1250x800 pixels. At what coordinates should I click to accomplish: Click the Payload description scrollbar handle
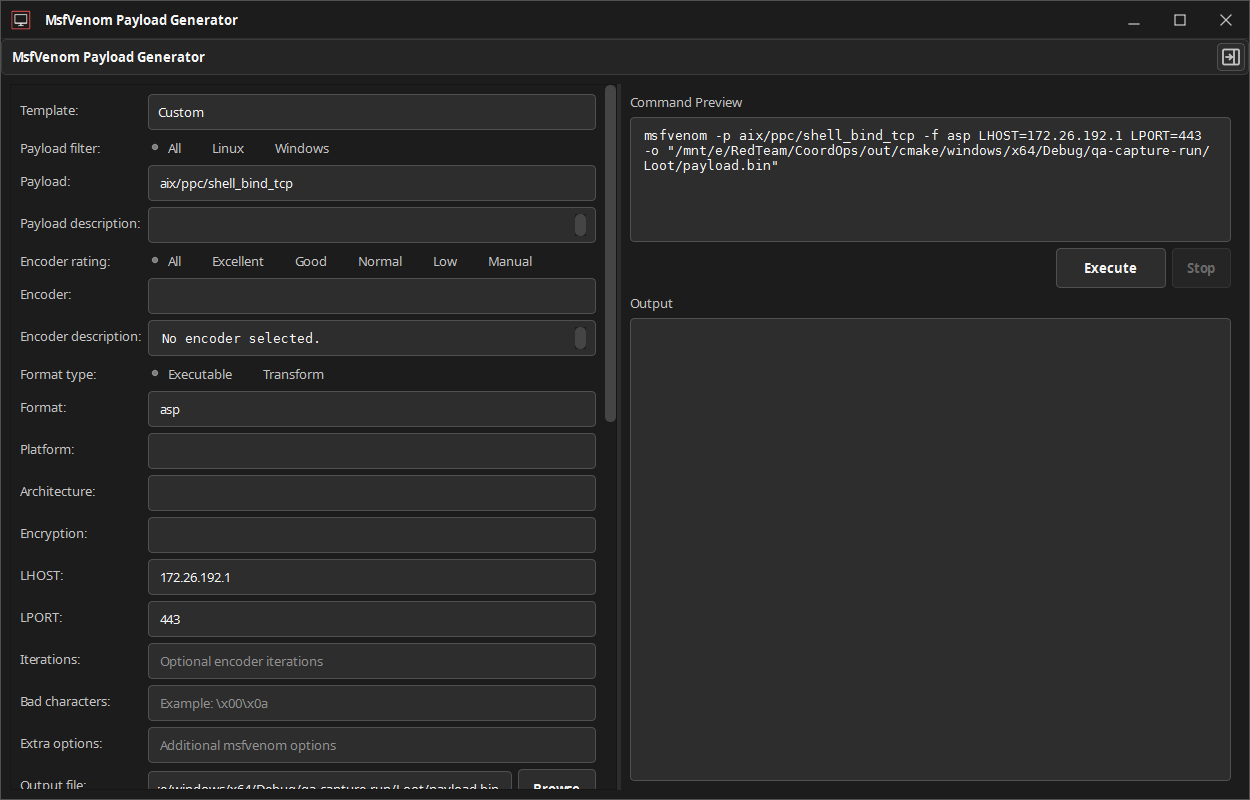click(580, 225)
